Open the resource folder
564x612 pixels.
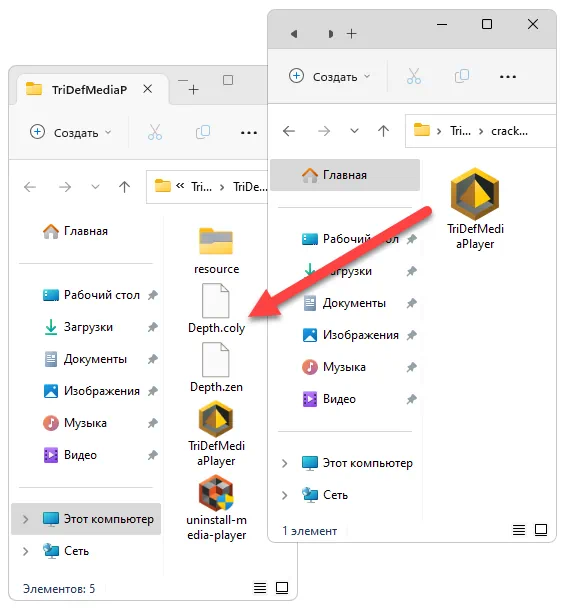click(x=216, y=251)
